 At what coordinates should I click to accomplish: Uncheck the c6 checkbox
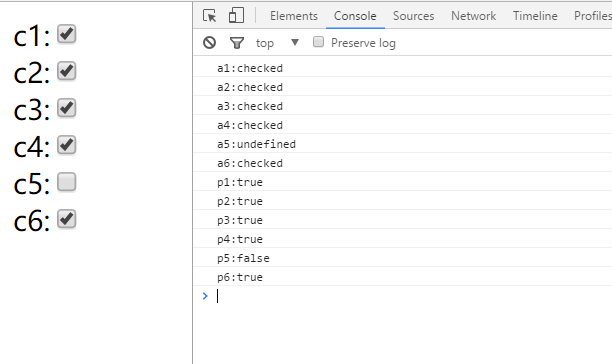tap(66, 219)
